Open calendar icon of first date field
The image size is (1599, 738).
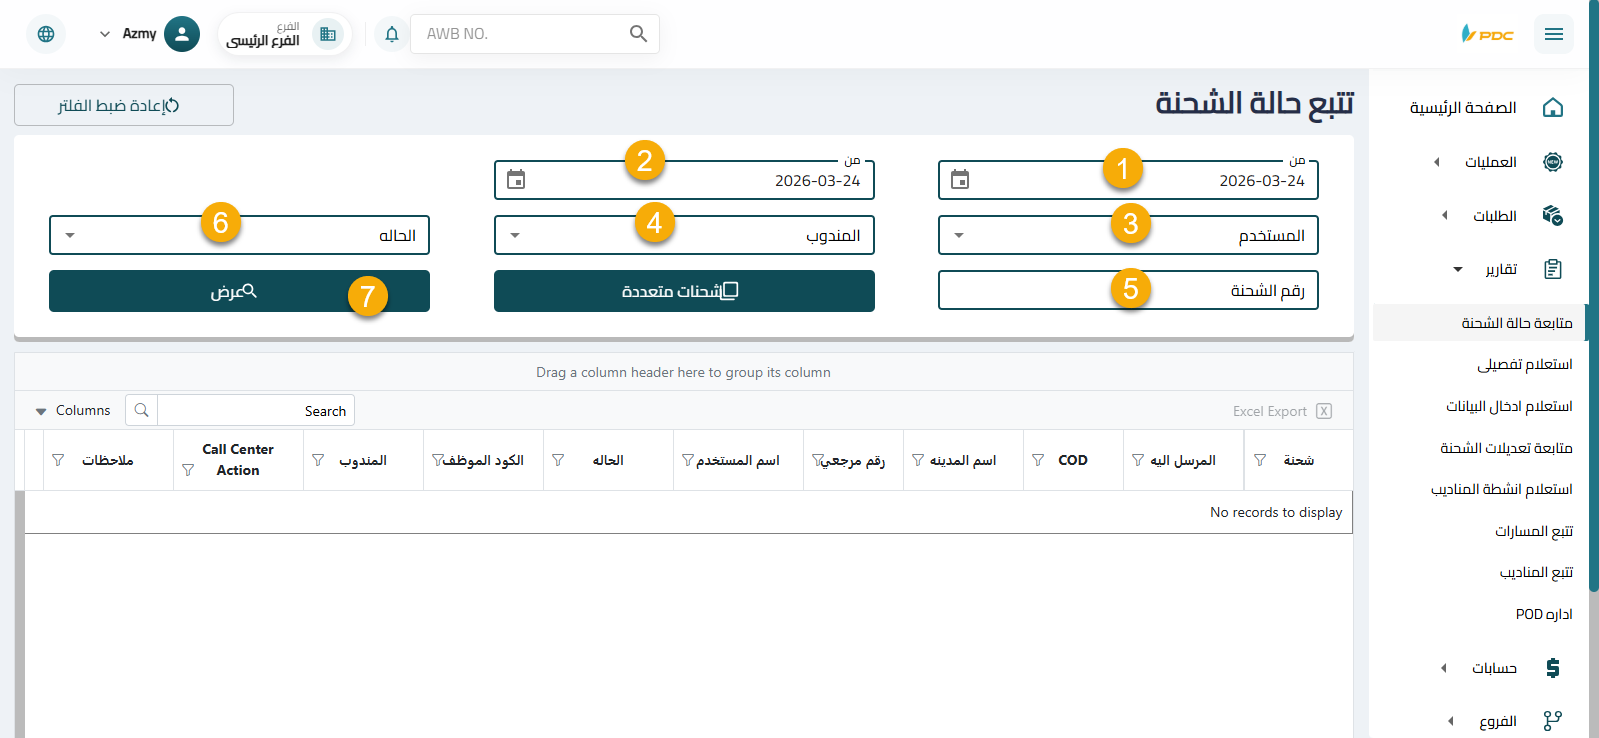(x=960, y=180)
